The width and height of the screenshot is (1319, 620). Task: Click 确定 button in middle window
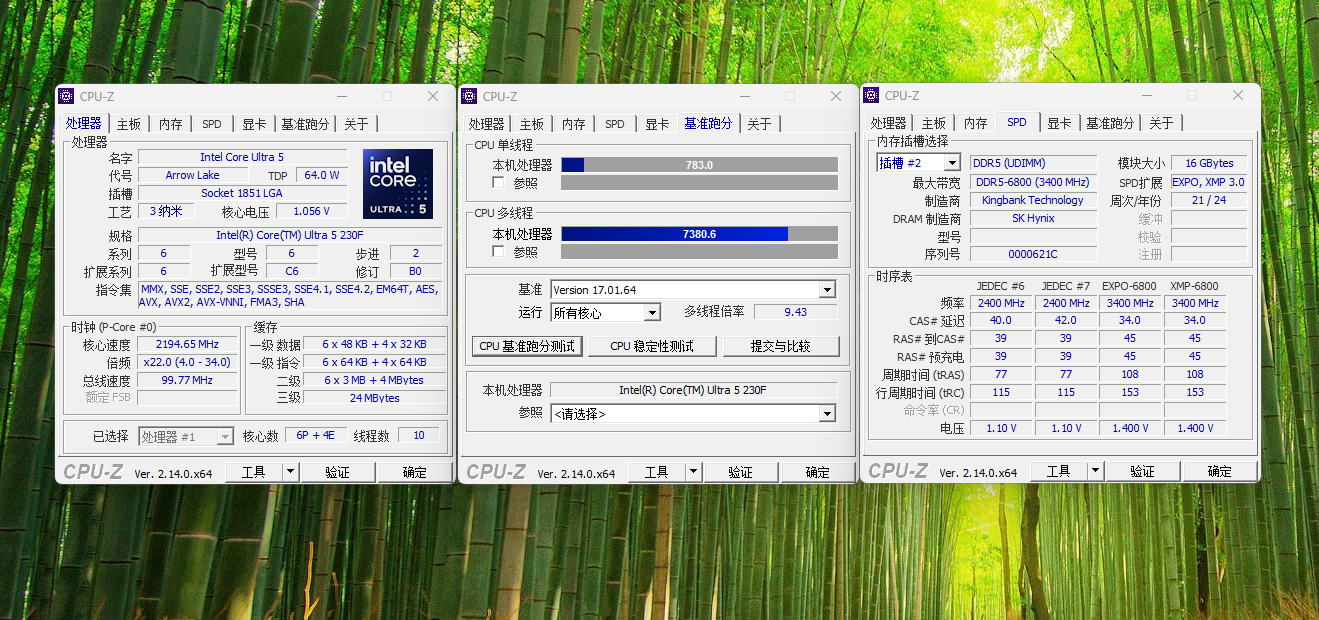(x=817, y=472)
